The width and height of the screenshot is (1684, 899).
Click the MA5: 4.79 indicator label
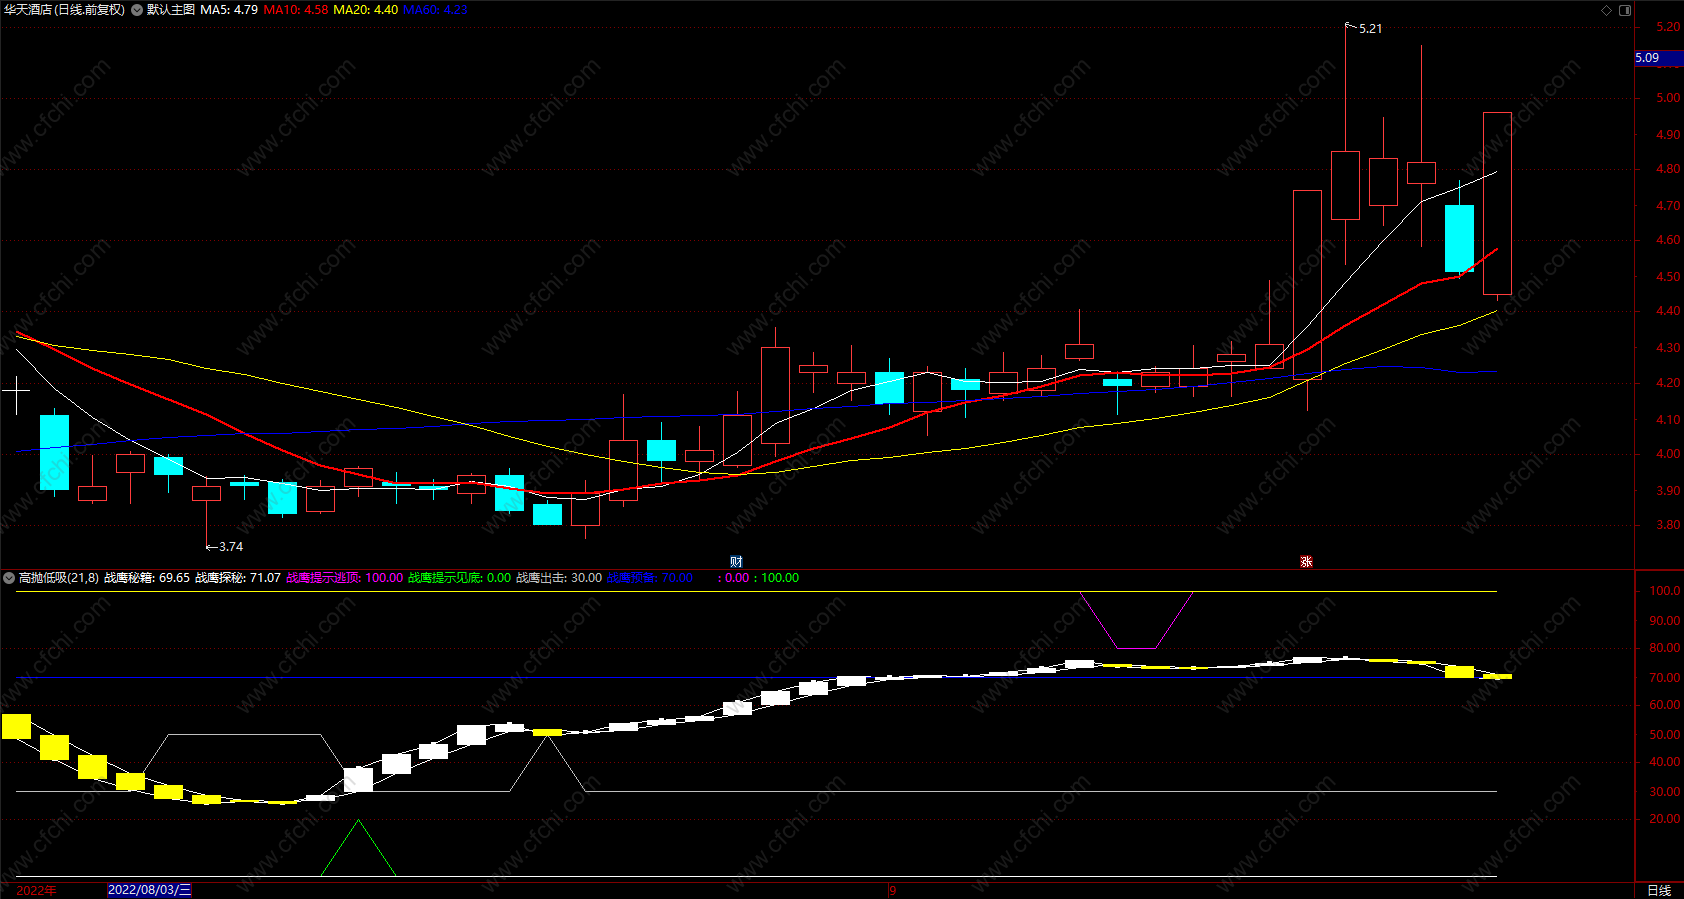tap(229, 10)
